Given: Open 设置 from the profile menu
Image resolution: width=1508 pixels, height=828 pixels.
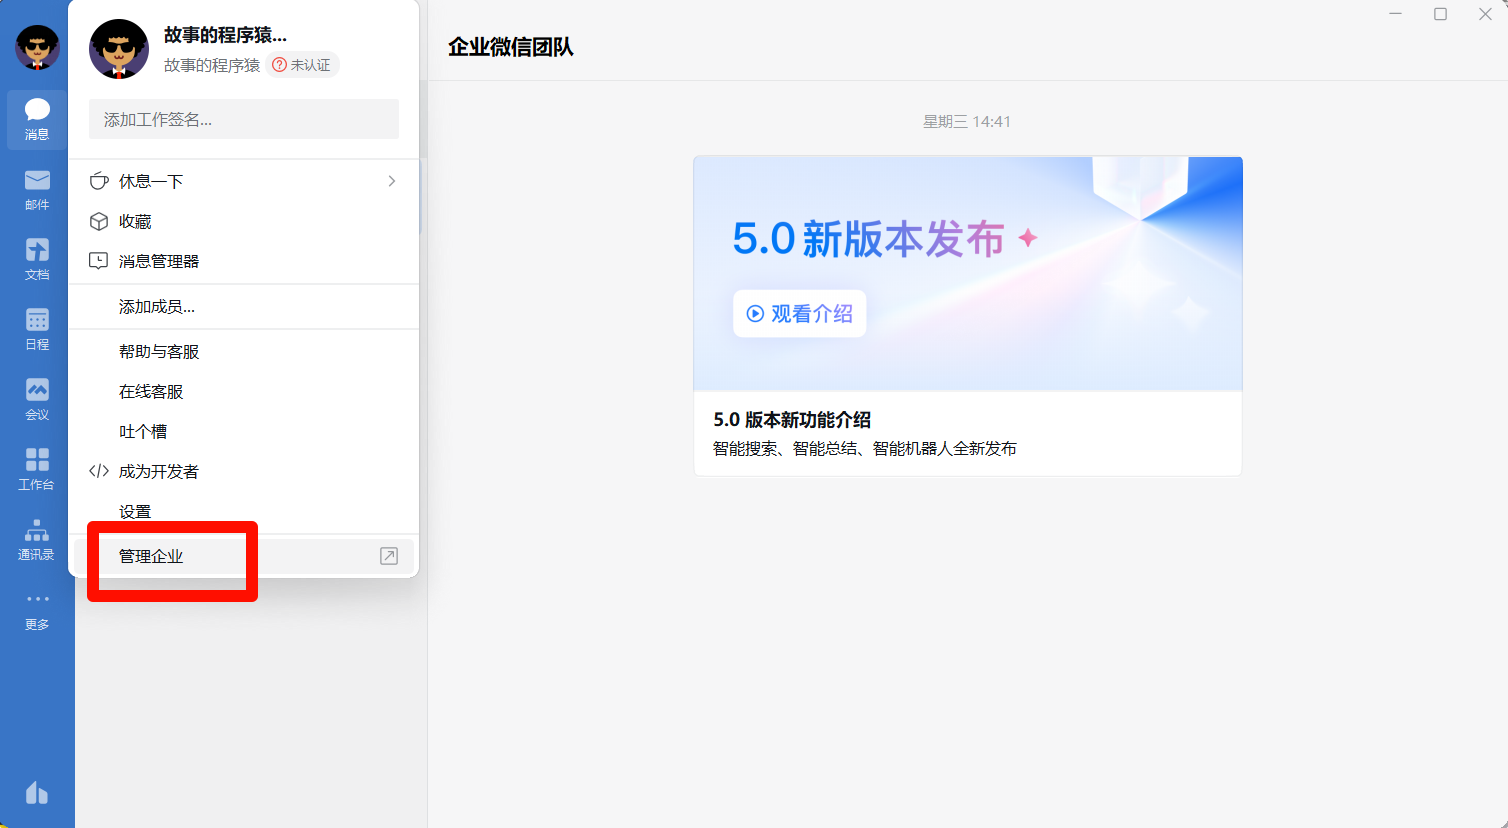Looking at the screenshot, I should point(135,511).
